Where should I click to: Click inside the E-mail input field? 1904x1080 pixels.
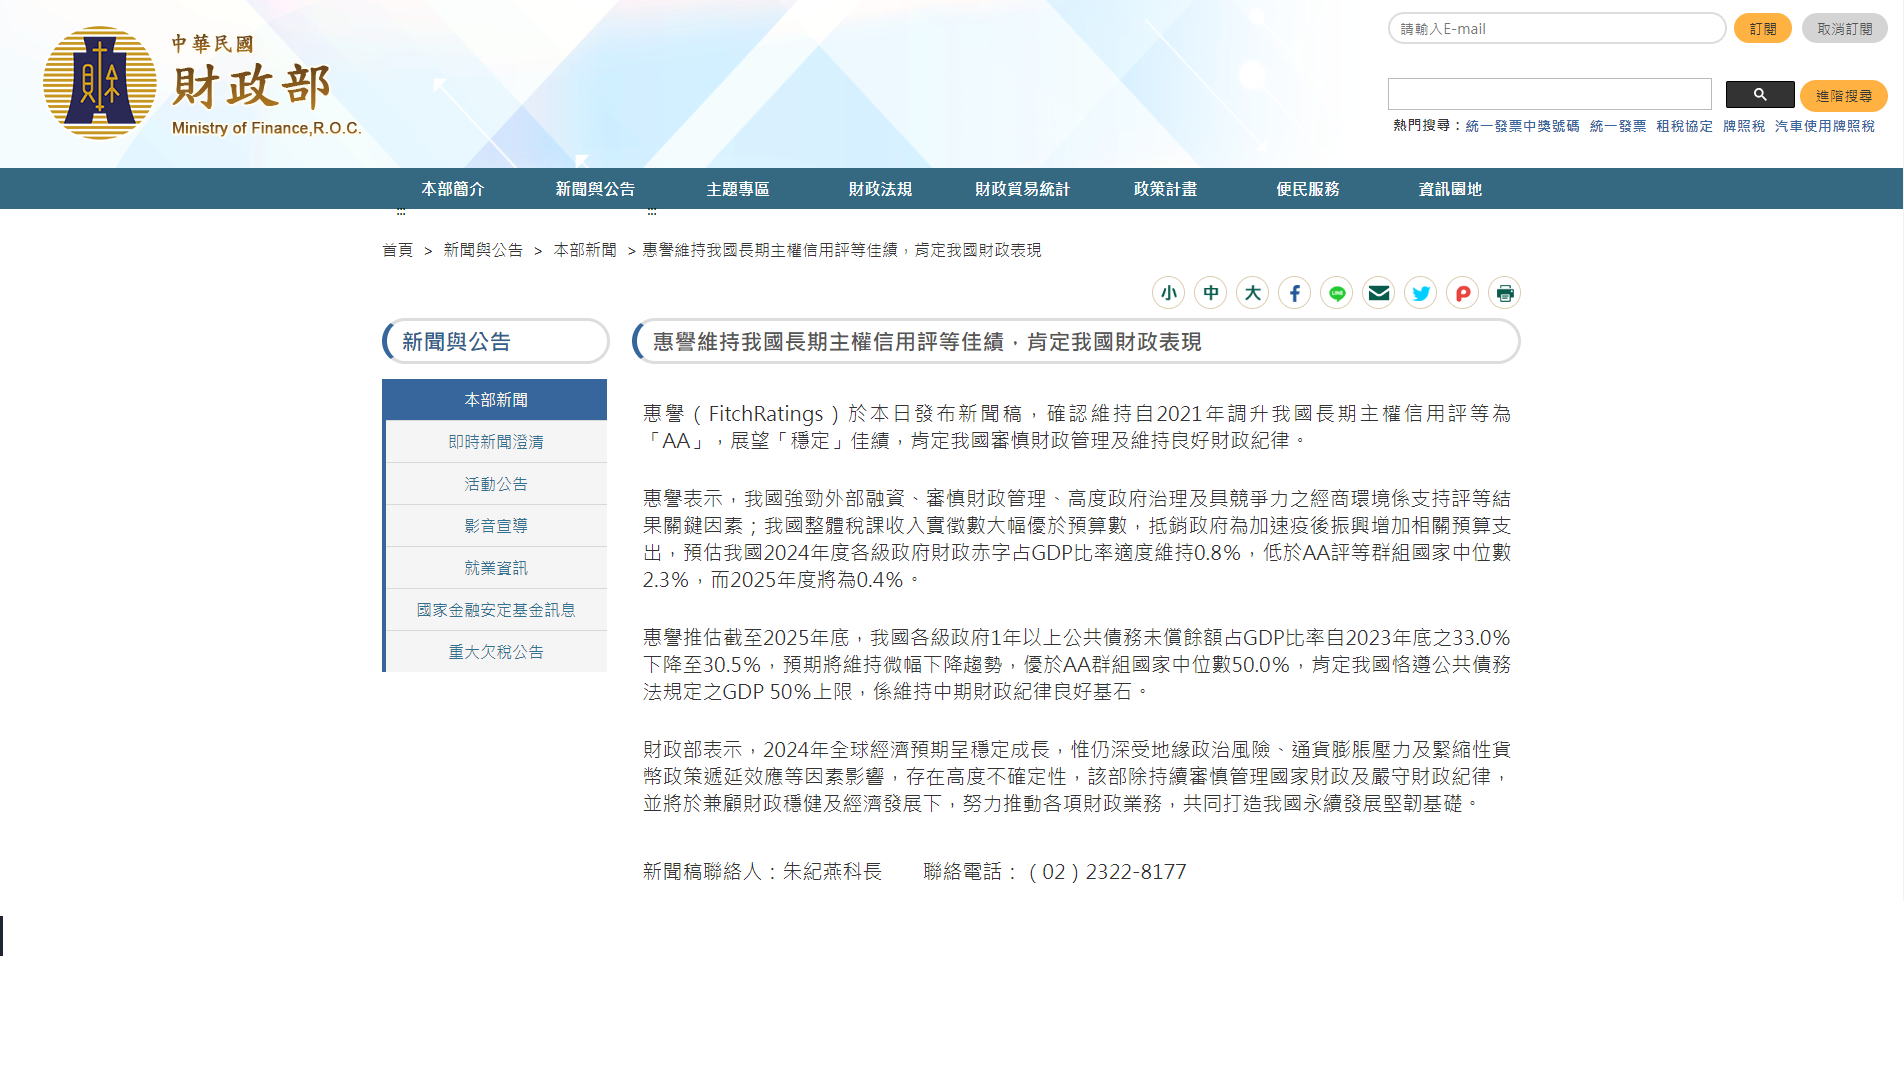point(1555,28)
